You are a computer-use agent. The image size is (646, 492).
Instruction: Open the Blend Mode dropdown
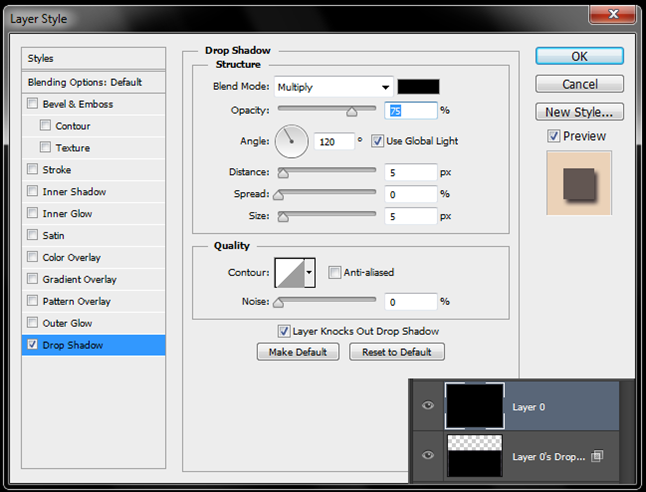pyautogui.click(x=332, y=87)
